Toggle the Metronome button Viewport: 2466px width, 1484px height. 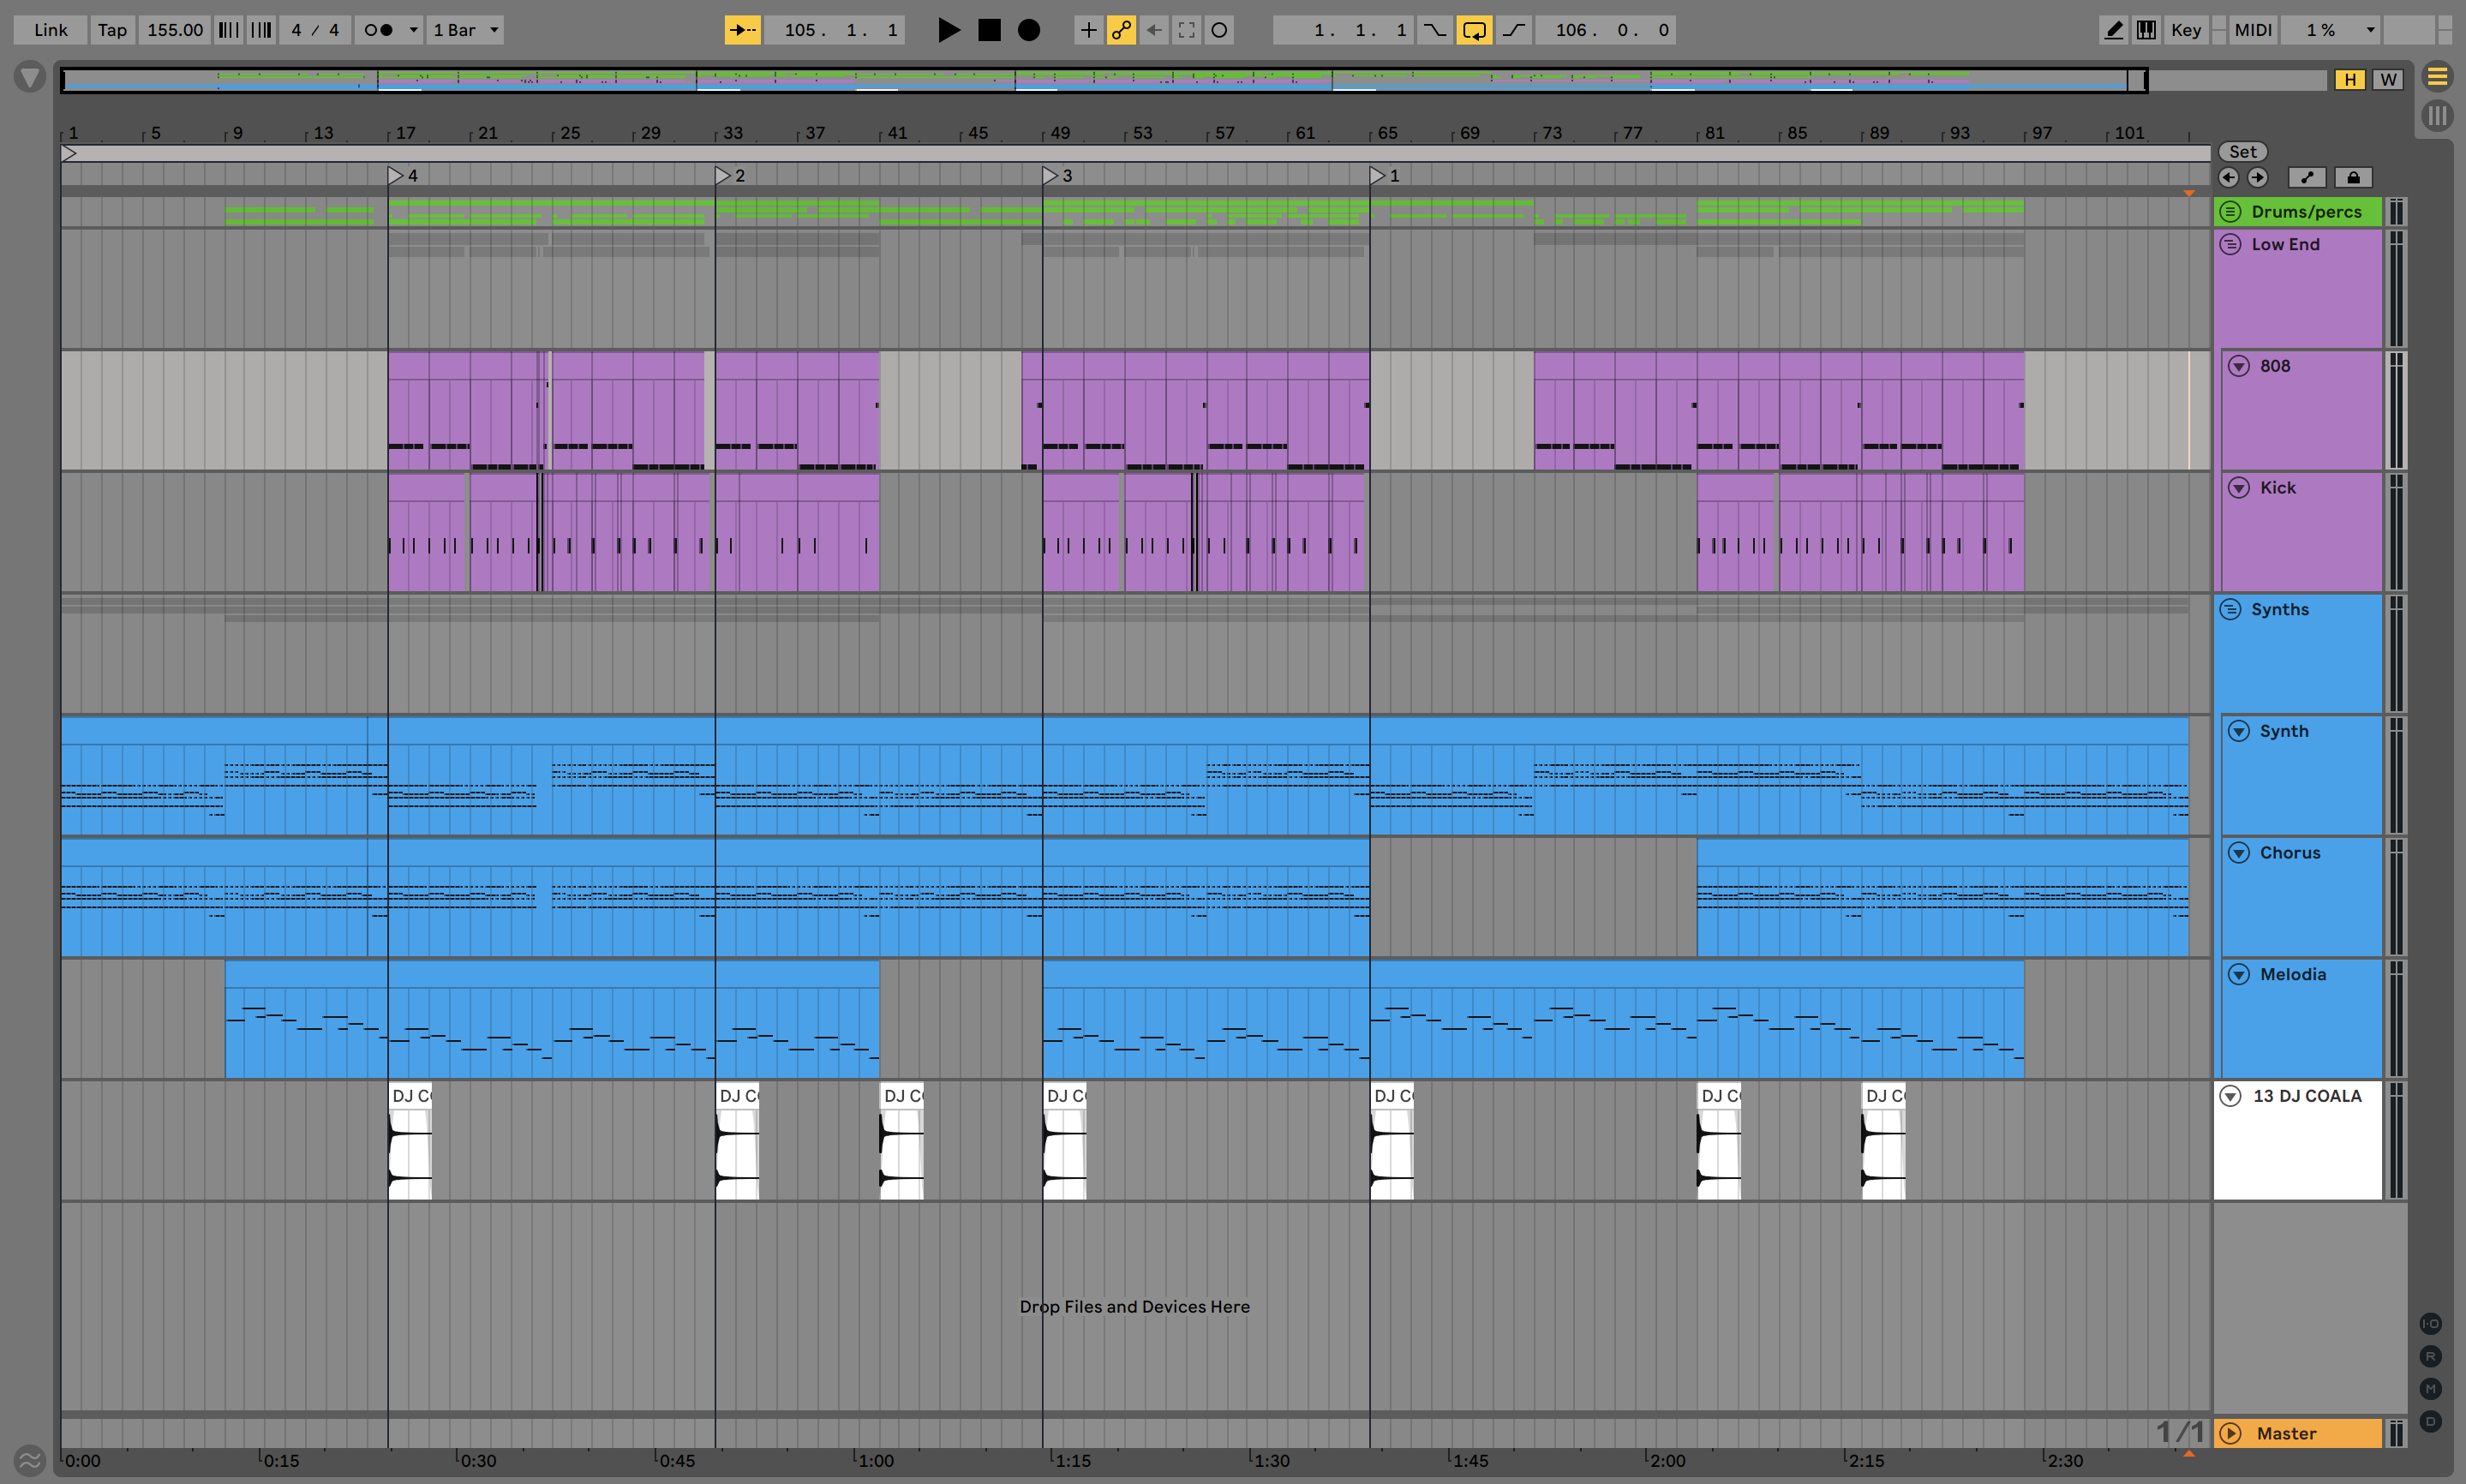tap(378, 30)
